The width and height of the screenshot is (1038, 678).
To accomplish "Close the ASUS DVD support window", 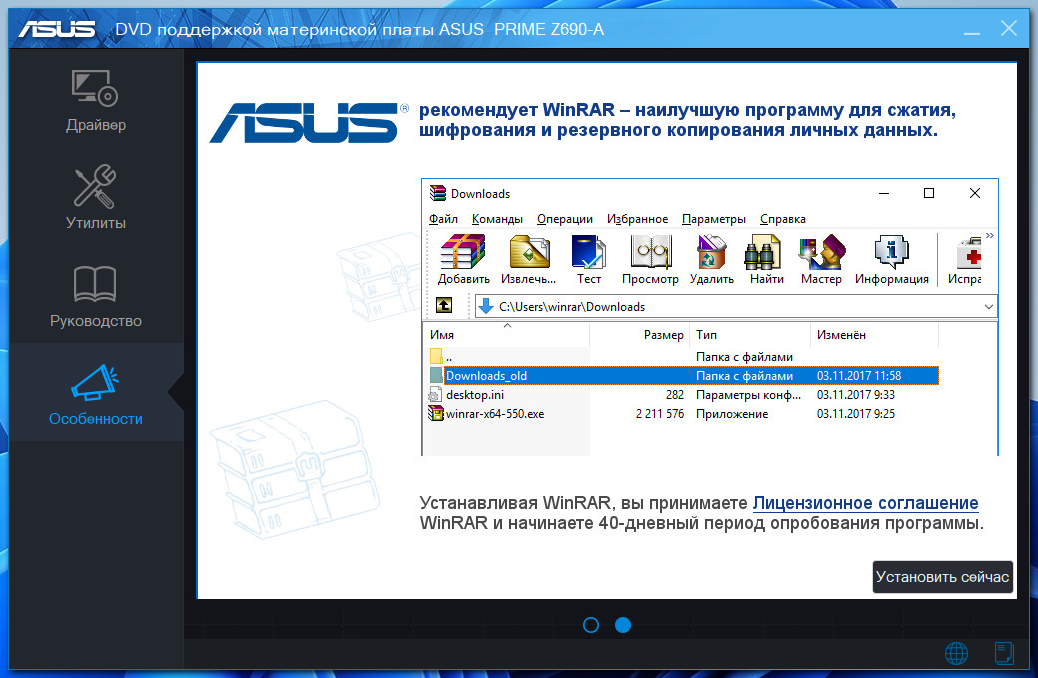I will pyautogui.click(x=1009, y=28).
